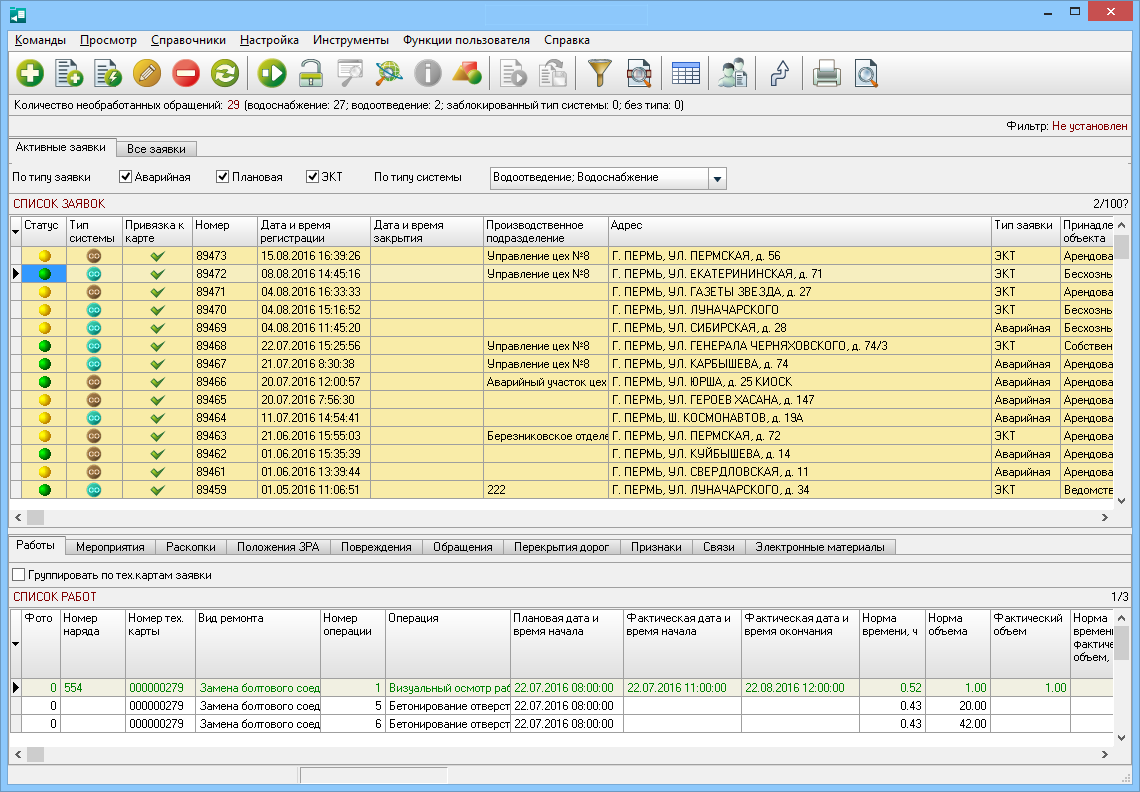Click the request list horizontal scrollbar right arrow
This screenshot has height=792, width=1140.
tap(1105, 517)
